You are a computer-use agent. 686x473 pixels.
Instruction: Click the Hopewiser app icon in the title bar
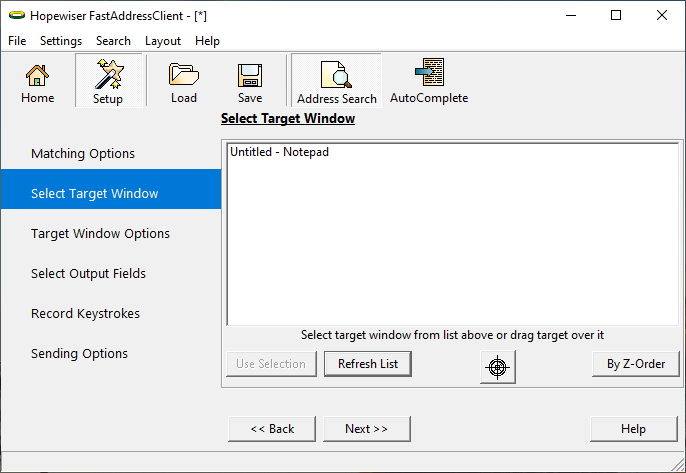17,15
